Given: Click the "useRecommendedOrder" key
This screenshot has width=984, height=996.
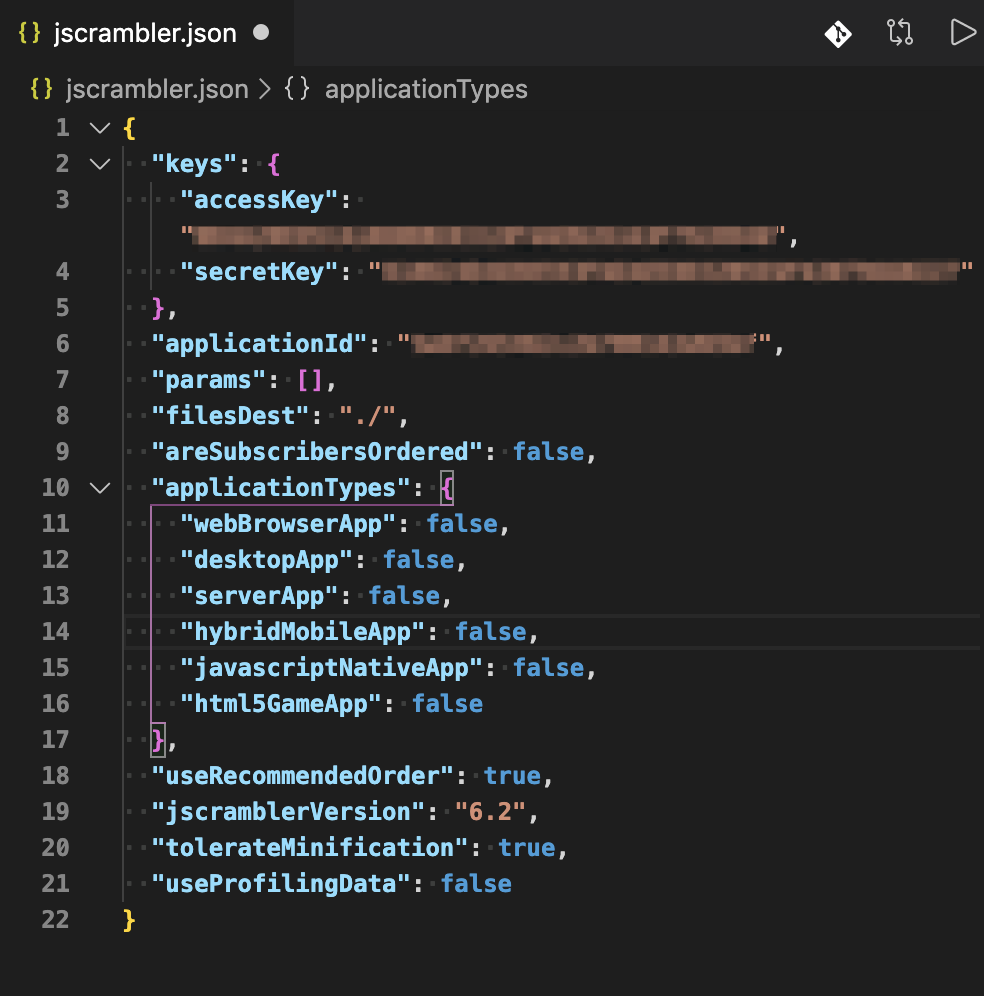Looking at the screenshot, I should tap(302, 776).
